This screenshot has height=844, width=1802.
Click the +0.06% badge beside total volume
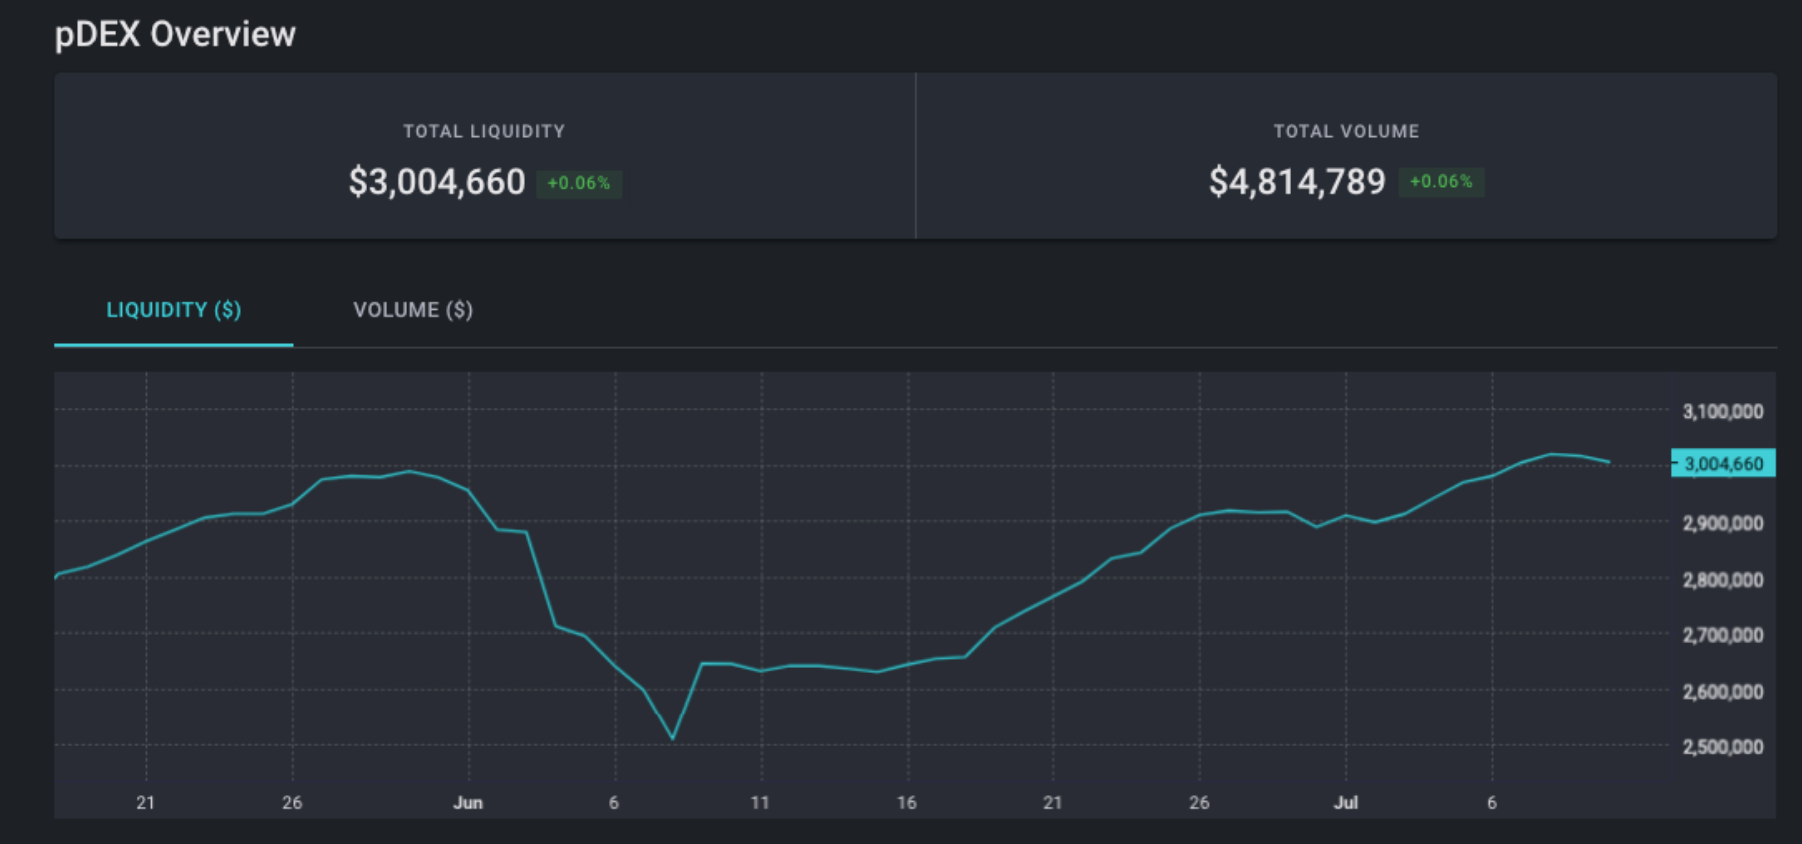(1441, 182)
